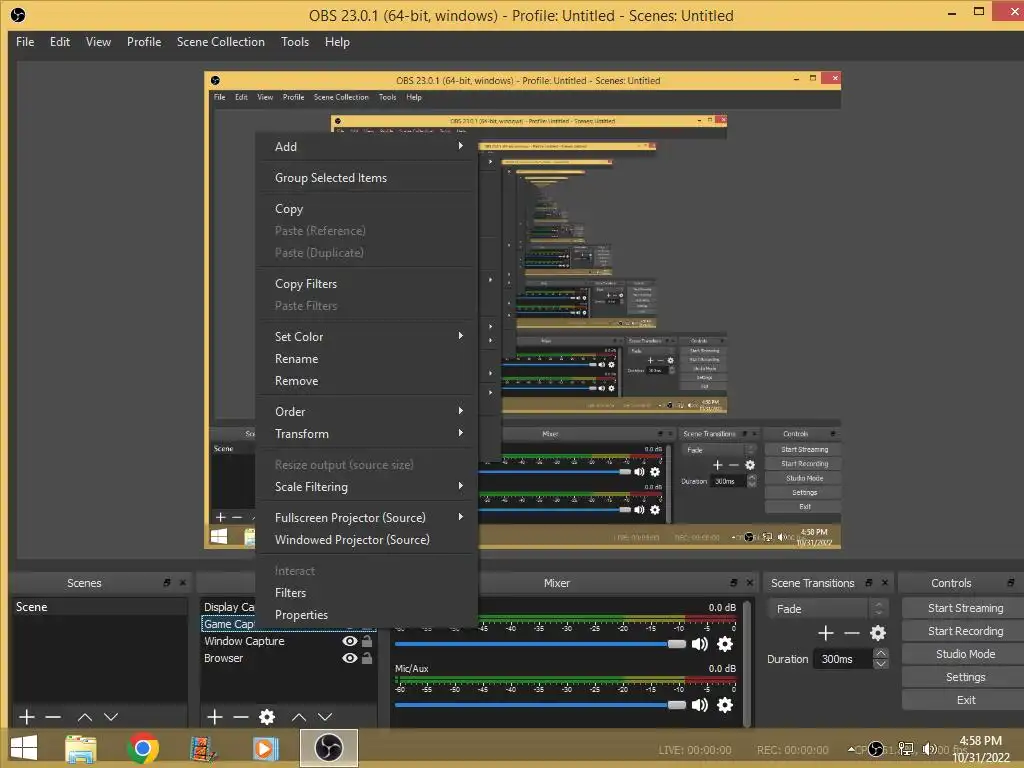Click the Start Streaming button

pyautogui.click(x=965, y=608)
